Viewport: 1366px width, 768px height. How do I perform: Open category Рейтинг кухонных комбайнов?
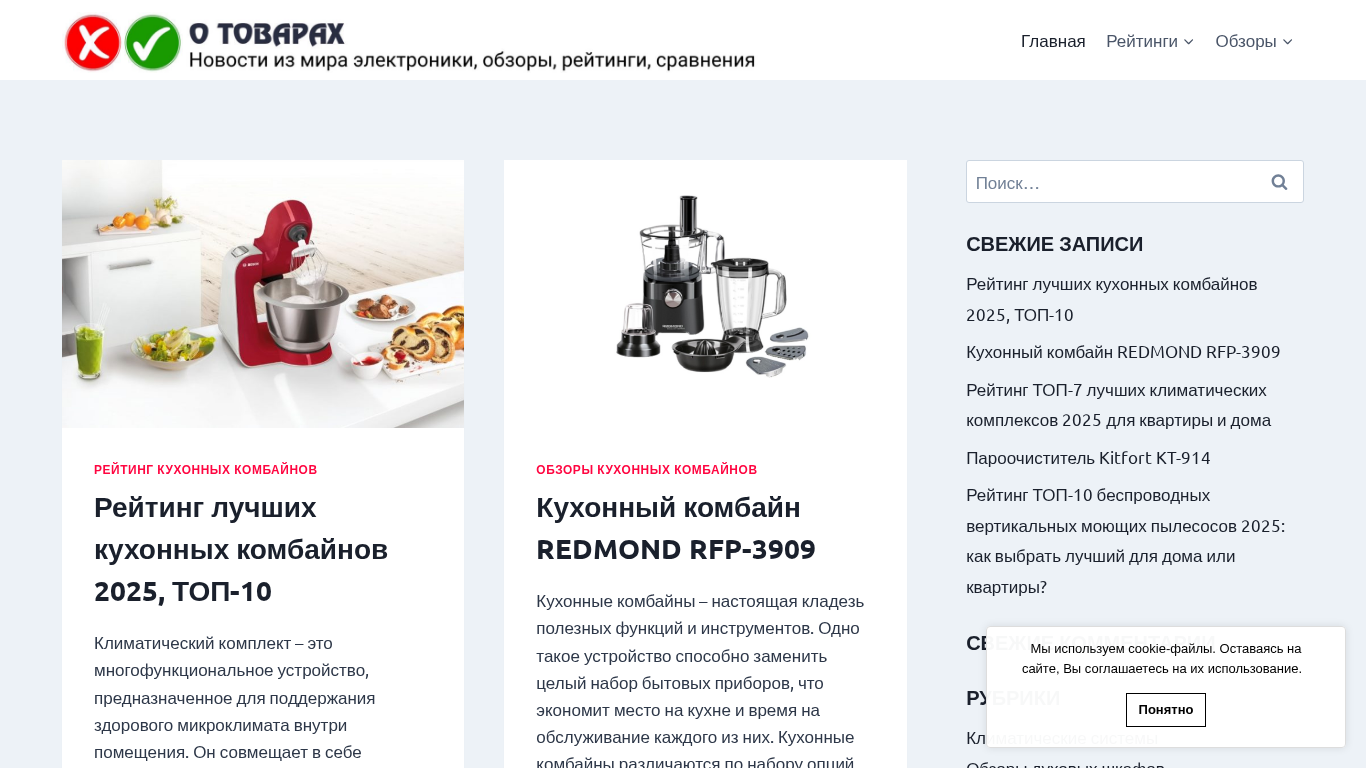click(x=206, y=470)
